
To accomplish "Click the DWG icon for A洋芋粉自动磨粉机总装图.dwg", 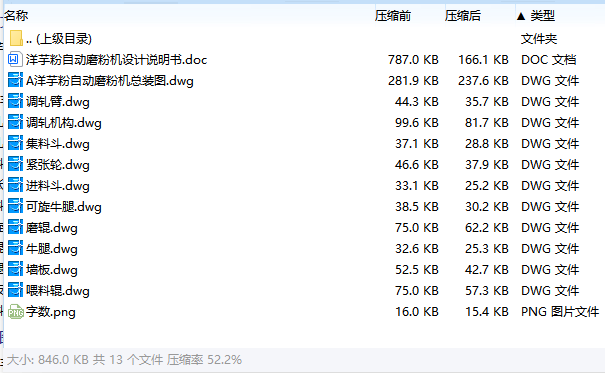I will (15, 81).
